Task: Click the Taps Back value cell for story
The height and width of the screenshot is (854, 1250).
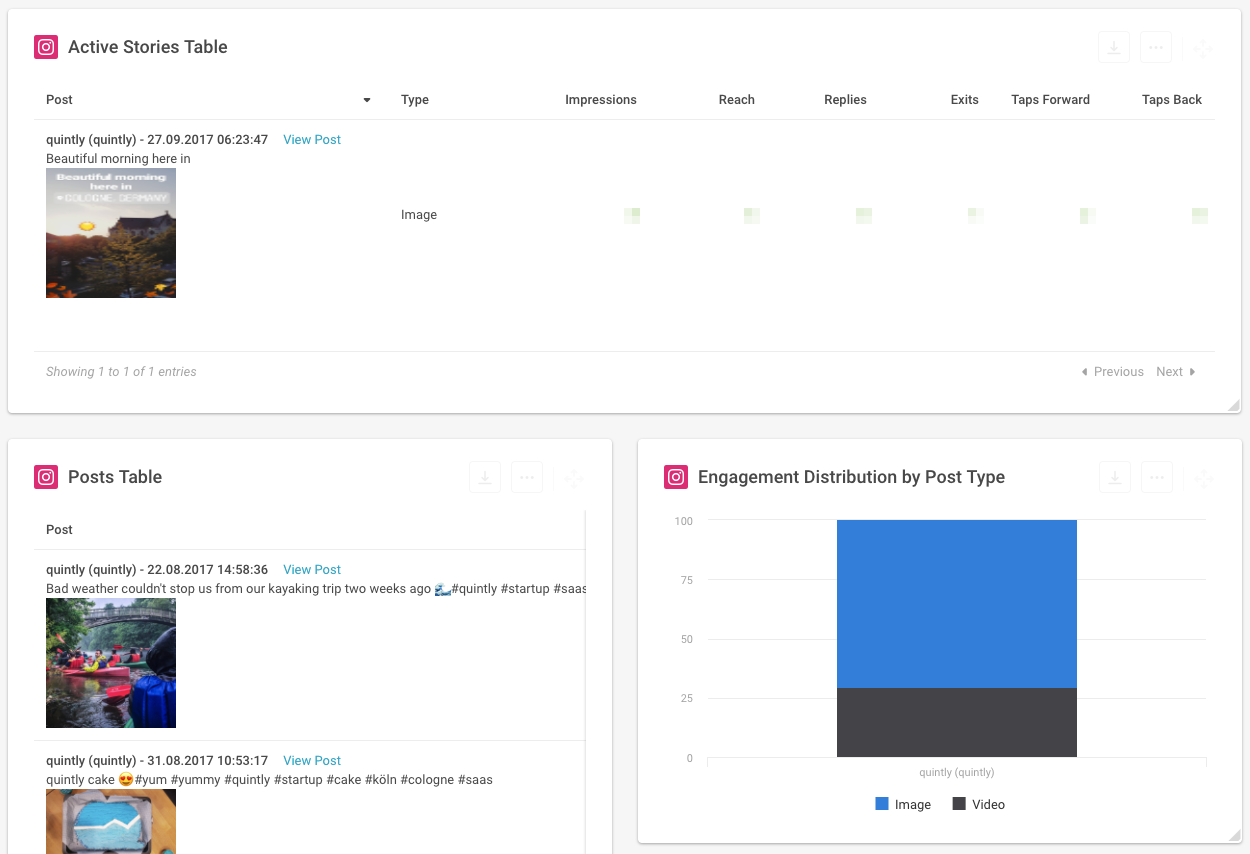Action: 1200,215
